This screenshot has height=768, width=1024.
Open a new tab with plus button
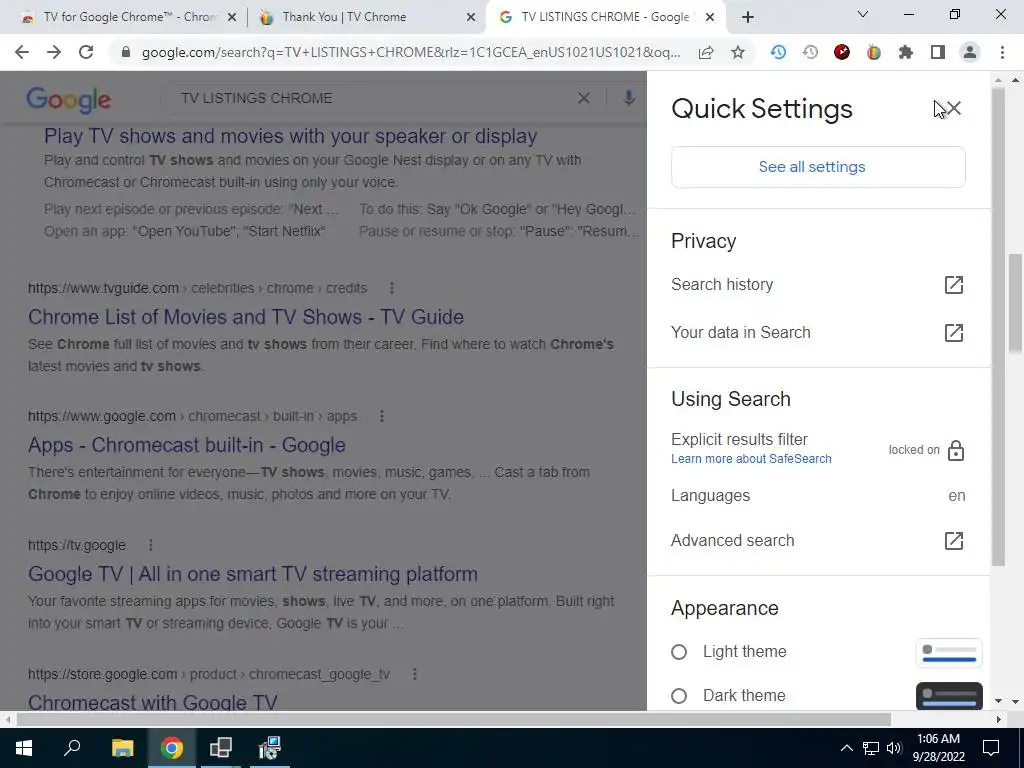(748, 18)
